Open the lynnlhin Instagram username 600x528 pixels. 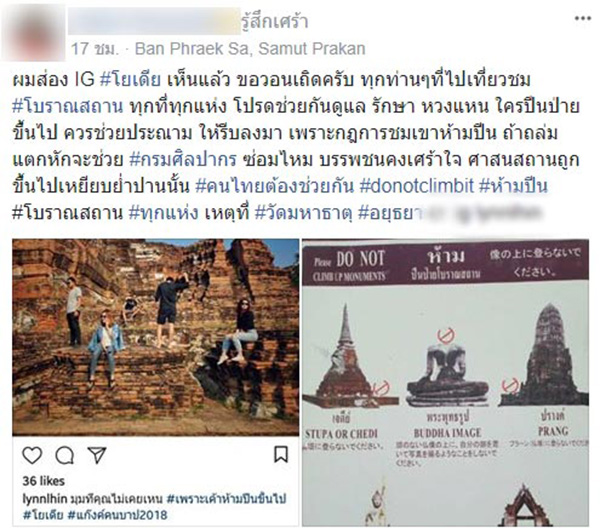pos(45,499)
